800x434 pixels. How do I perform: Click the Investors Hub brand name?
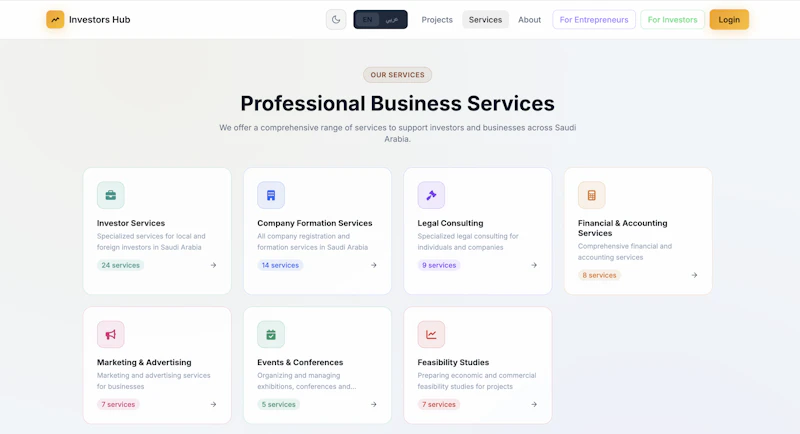(x=99, y=19)
